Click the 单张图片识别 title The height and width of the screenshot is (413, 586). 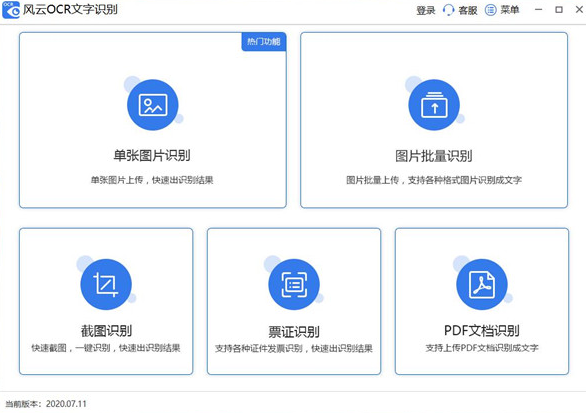point(152,155)
